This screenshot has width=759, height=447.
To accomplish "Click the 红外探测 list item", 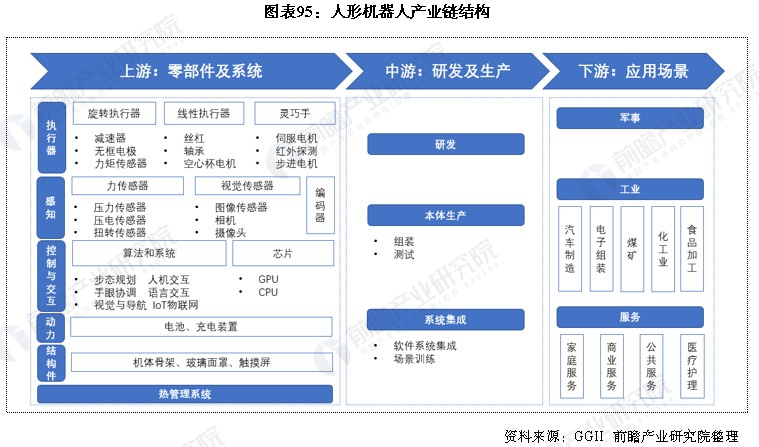I will pos(296,151).
